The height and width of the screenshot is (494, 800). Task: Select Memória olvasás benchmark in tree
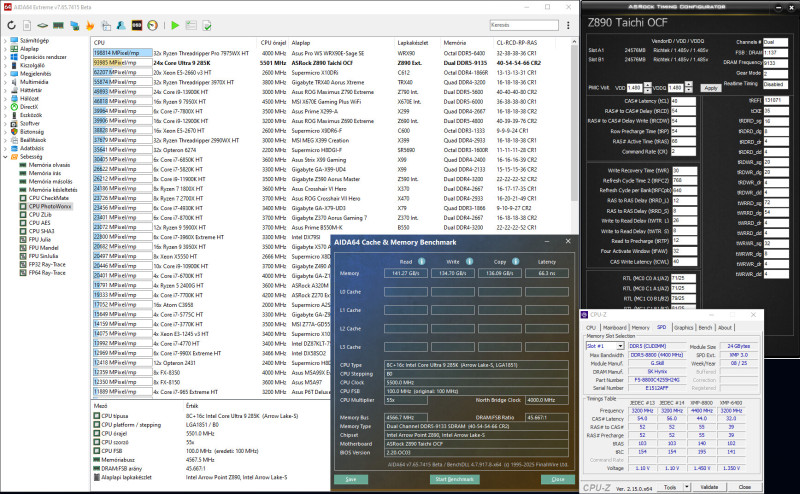49,165
